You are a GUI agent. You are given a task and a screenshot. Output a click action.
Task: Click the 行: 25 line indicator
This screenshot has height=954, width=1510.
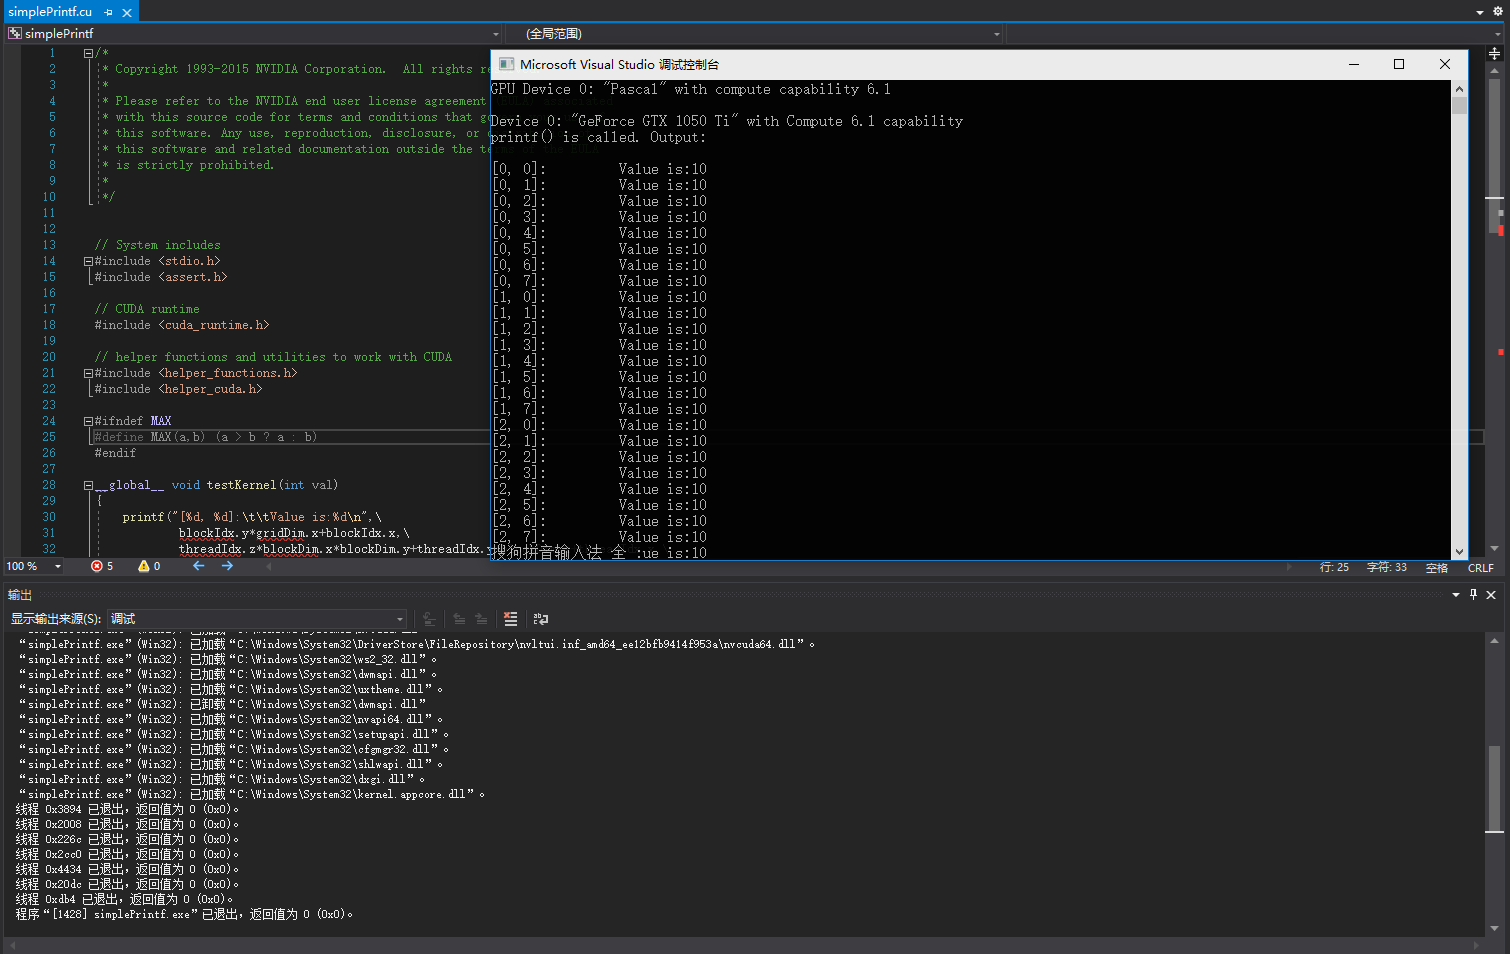coord(1334,567)
